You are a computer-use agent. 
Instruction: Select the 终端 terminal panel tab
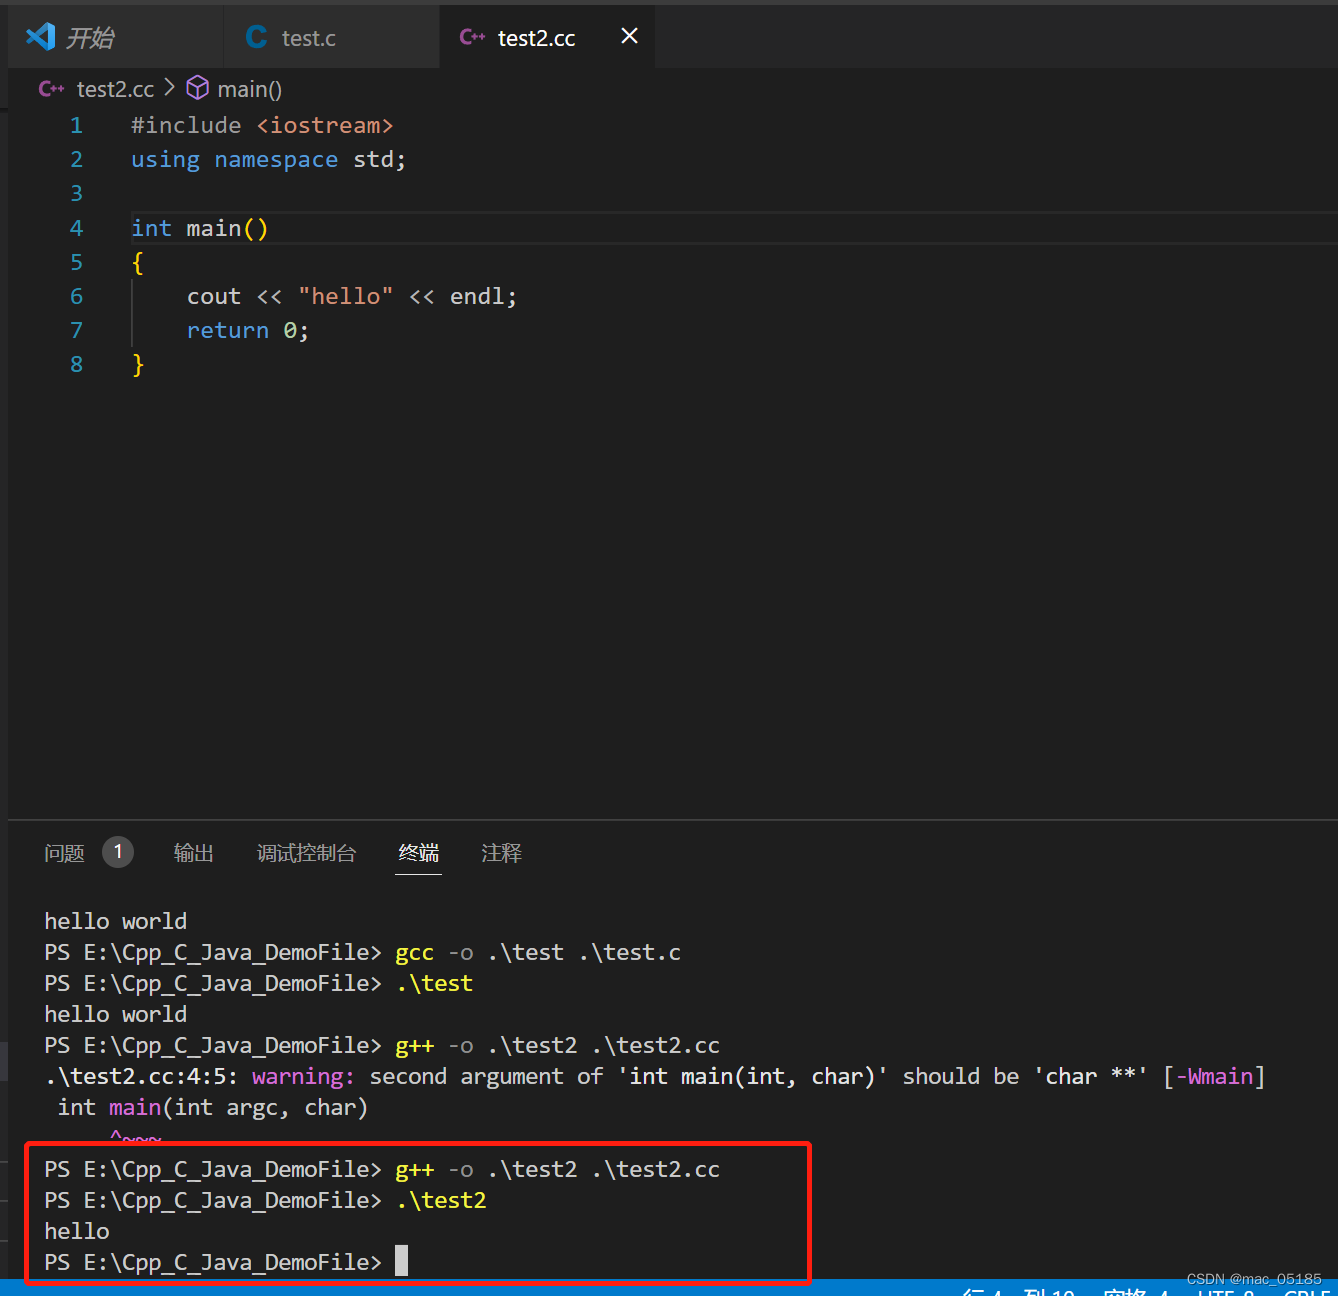point(418,853)
